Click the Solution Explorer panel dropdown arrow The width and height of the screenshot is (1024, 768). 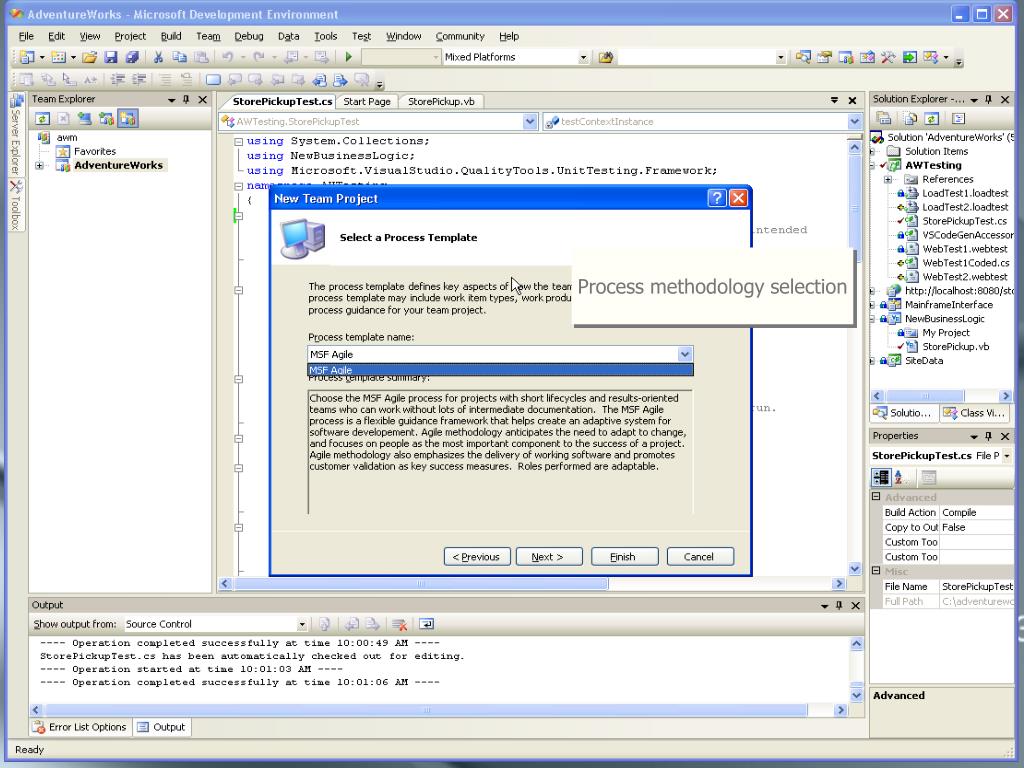point(974,100)
